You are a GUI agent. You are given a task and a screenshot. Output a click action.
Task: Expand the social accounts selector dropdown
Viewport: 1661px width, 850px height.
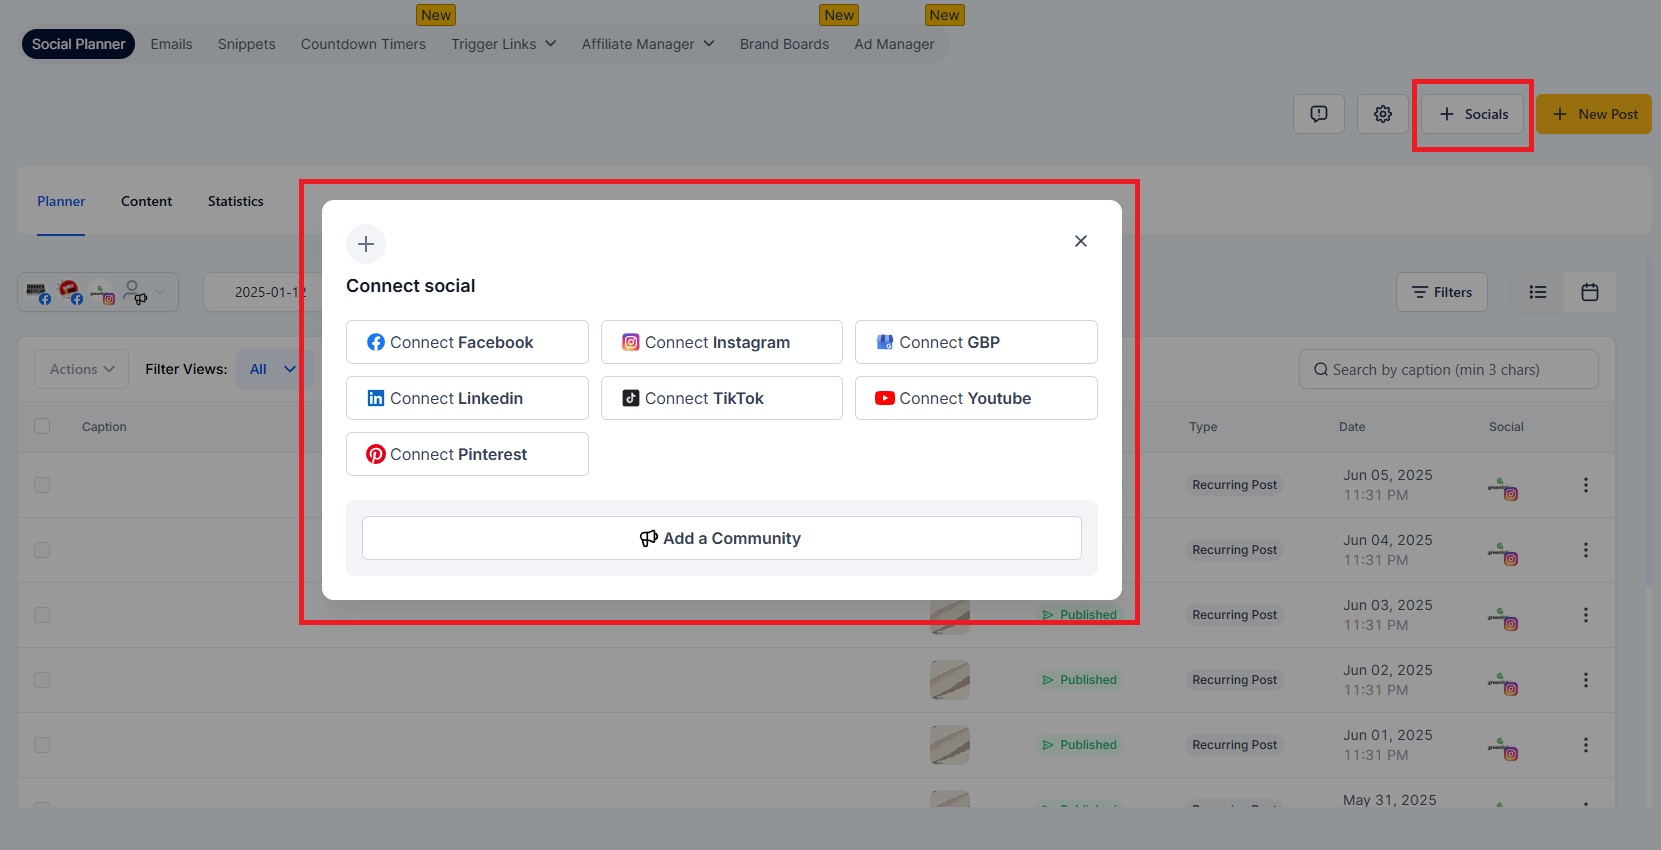click(x=98, y=292)
